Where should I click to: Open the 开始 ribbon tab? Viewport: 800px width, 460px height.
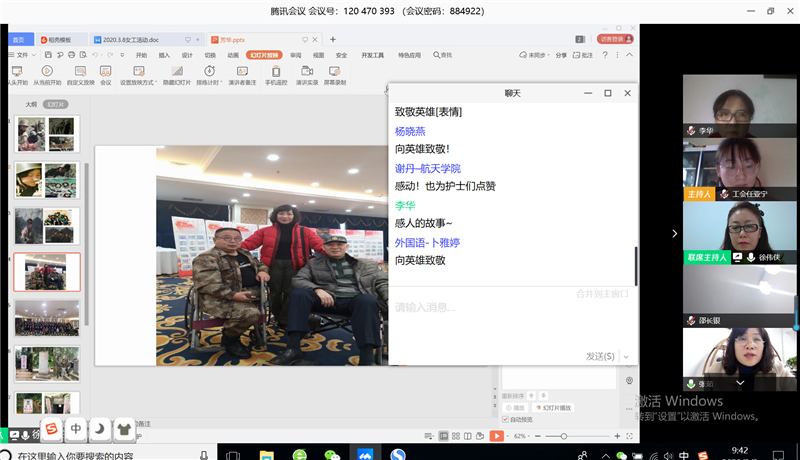click(x=141, y=55)
